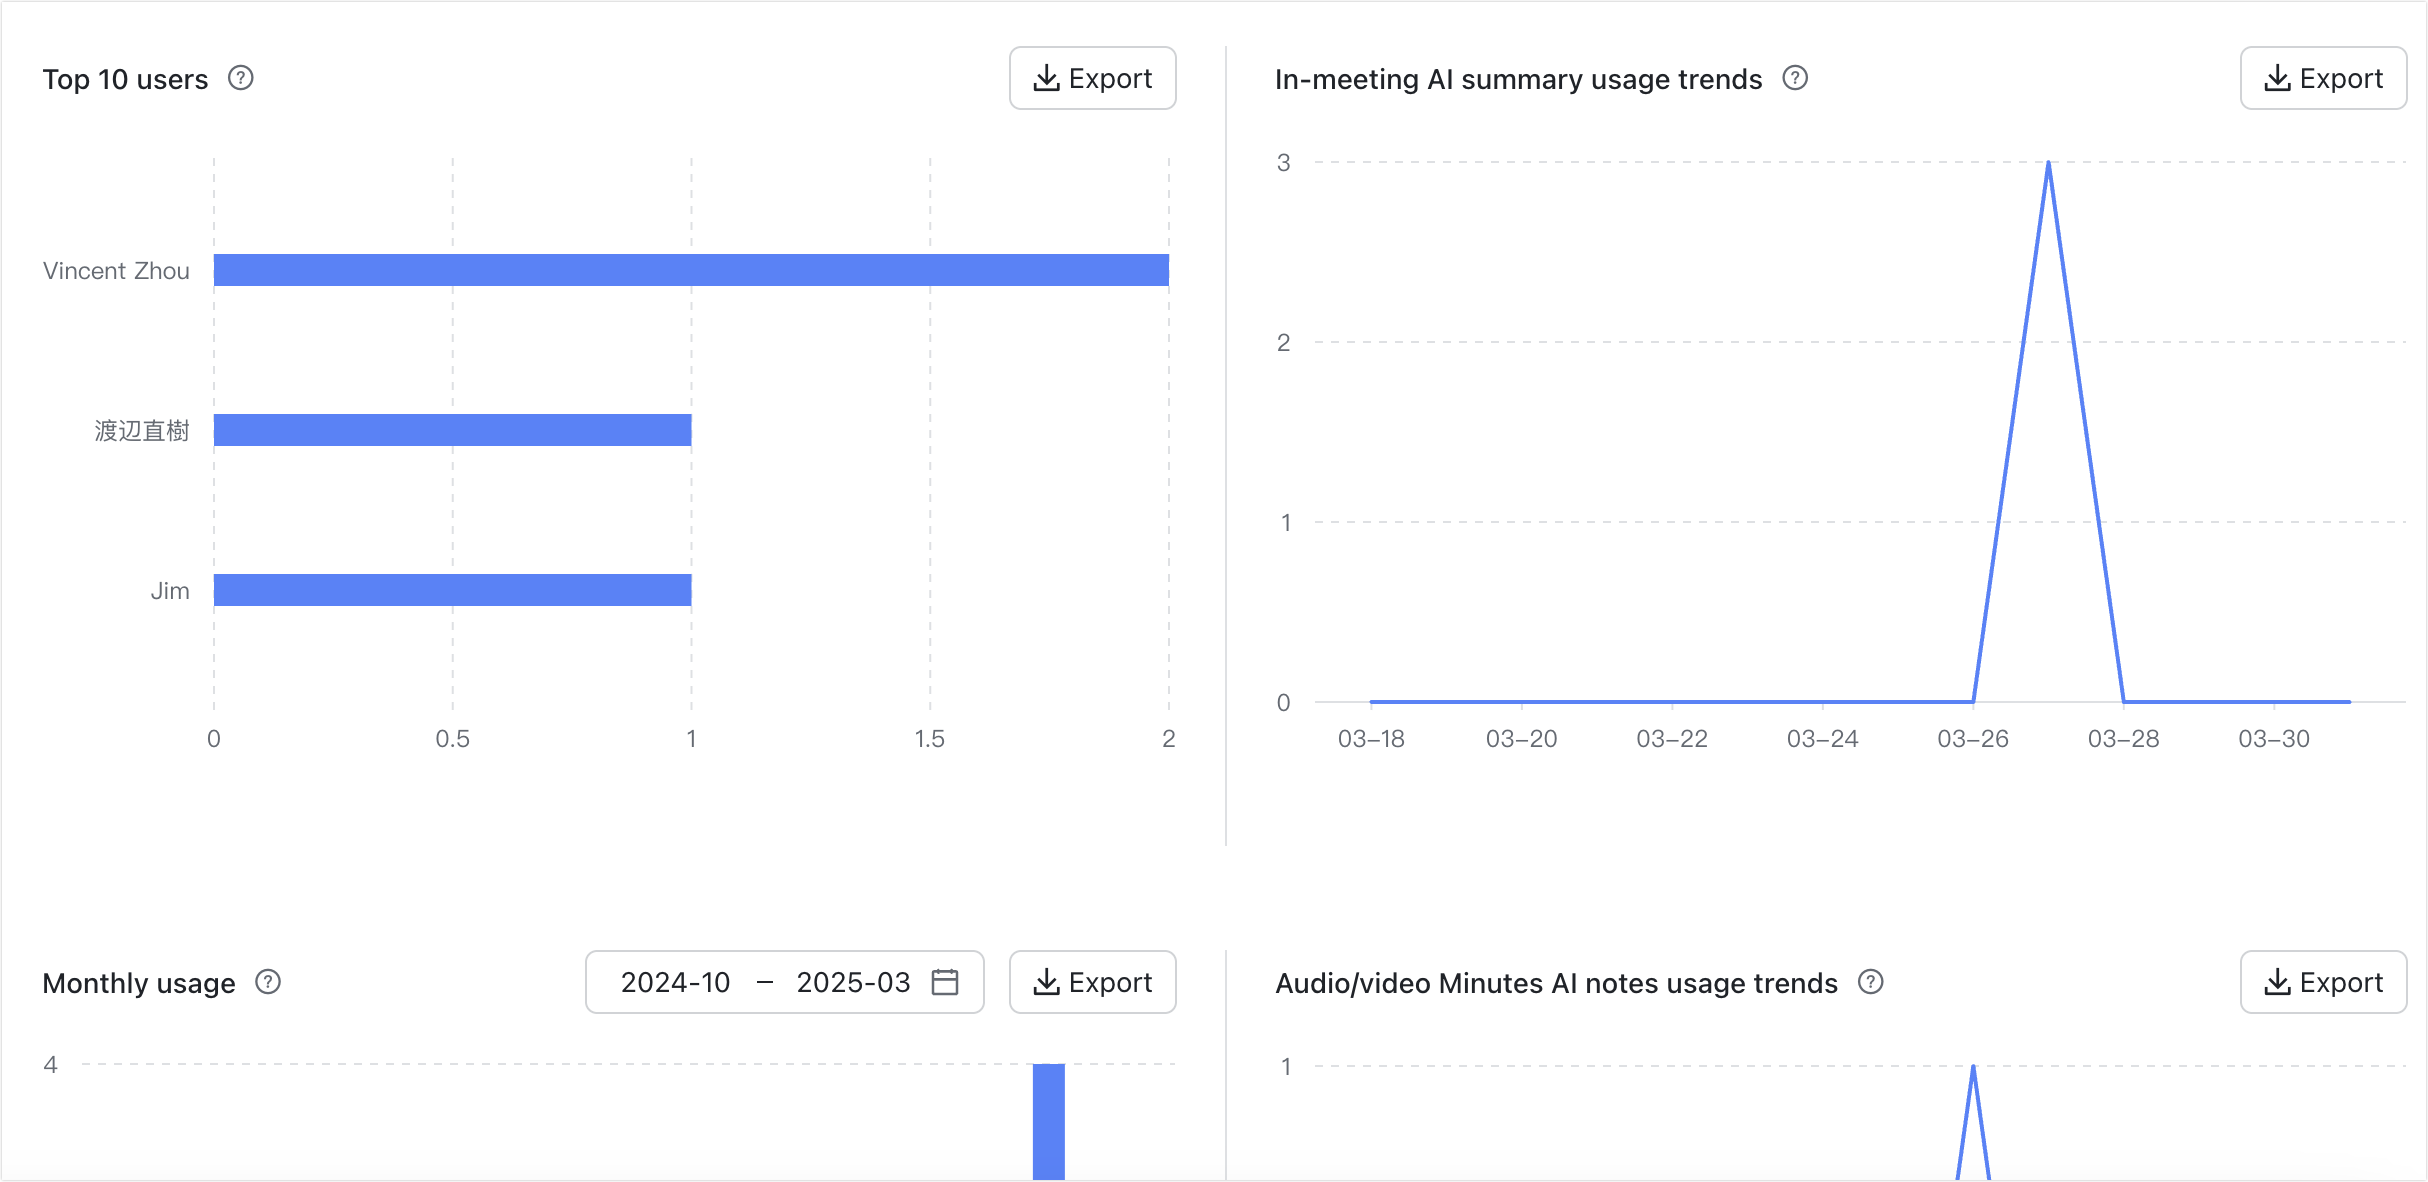Click the Vincent Zhou name label
This screenshot has height=1182, width=2428.
click(116, 271)
